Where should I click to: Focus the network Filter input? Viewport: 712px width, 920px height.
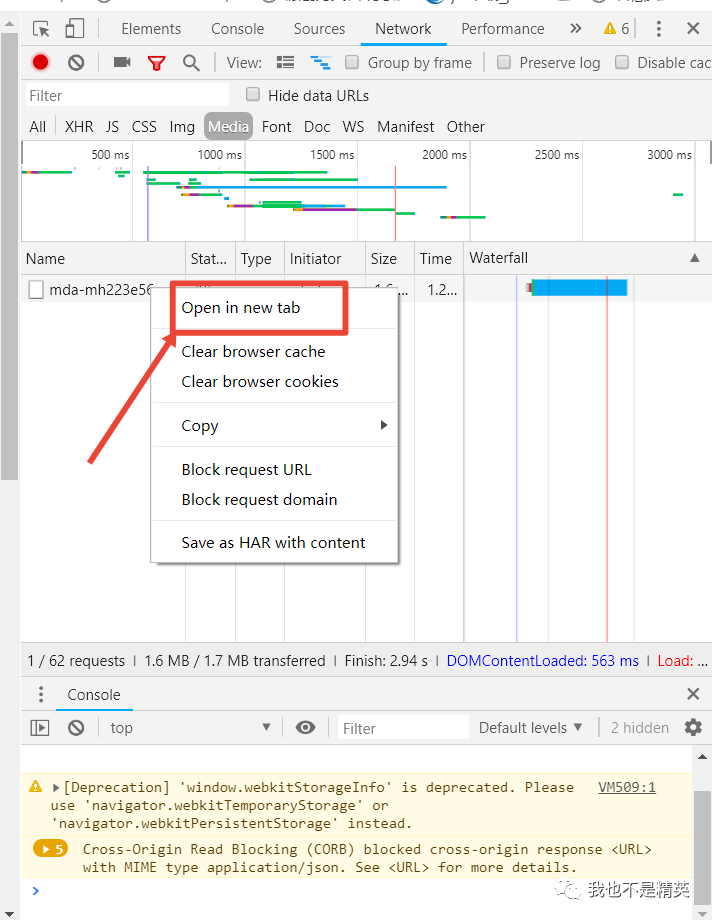point(127,95)
